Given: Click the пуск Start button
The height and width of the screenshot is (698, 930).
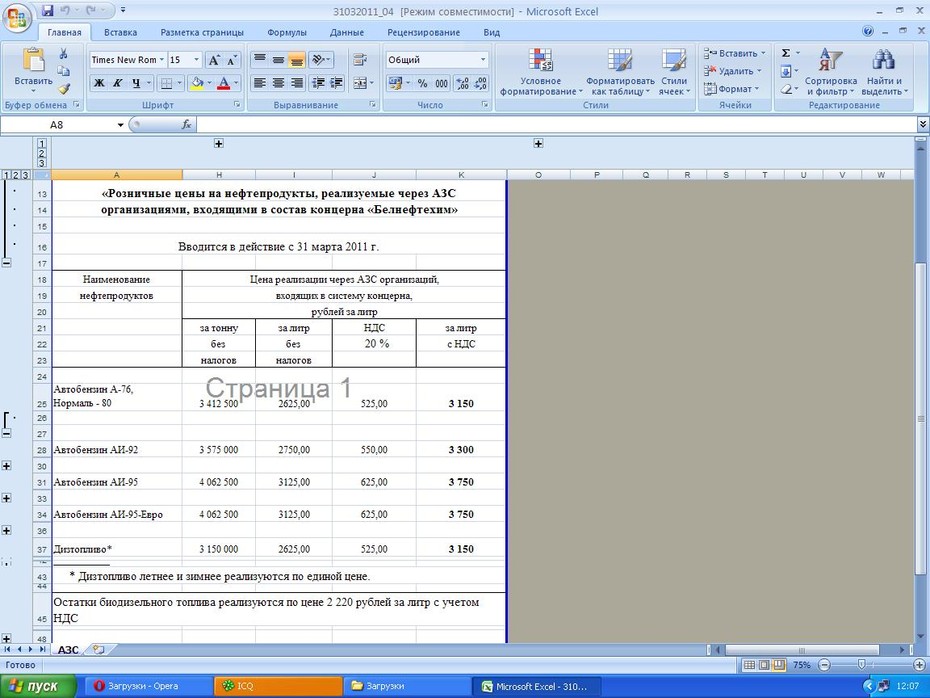Looking at the screenshot, I should (x=38, y=686).
